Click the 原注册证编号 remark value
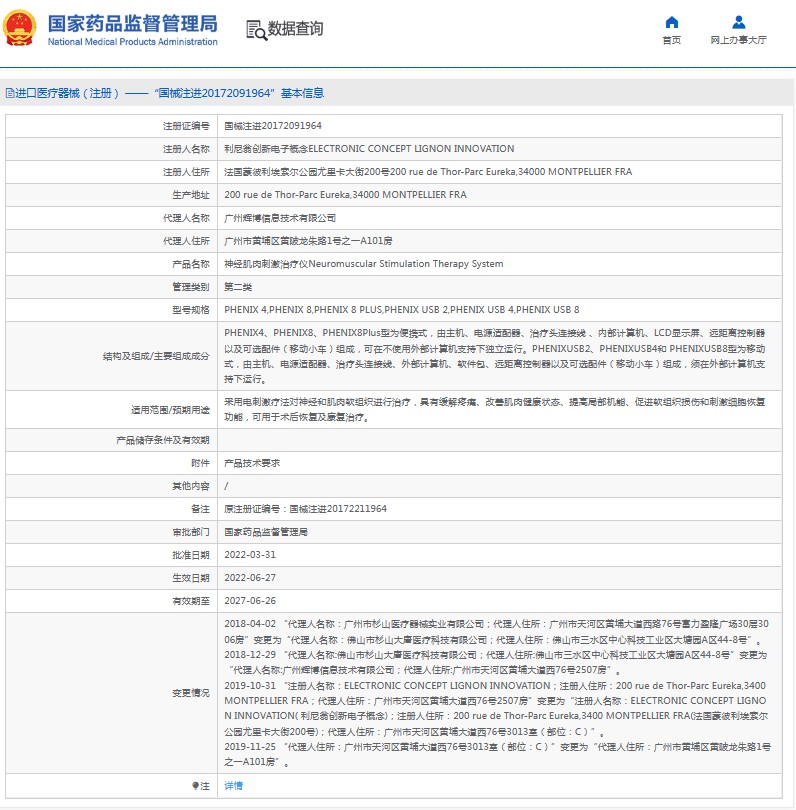The width and height of the screenshot is (796, 810). (x=305, y=509)
